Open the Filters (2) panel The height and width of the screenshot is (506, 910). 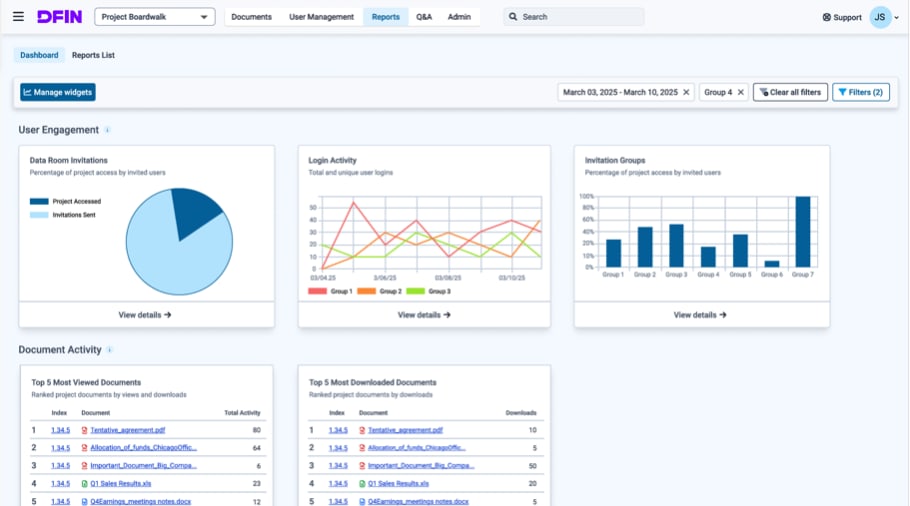pyautogui.click(x=861, y=92)
